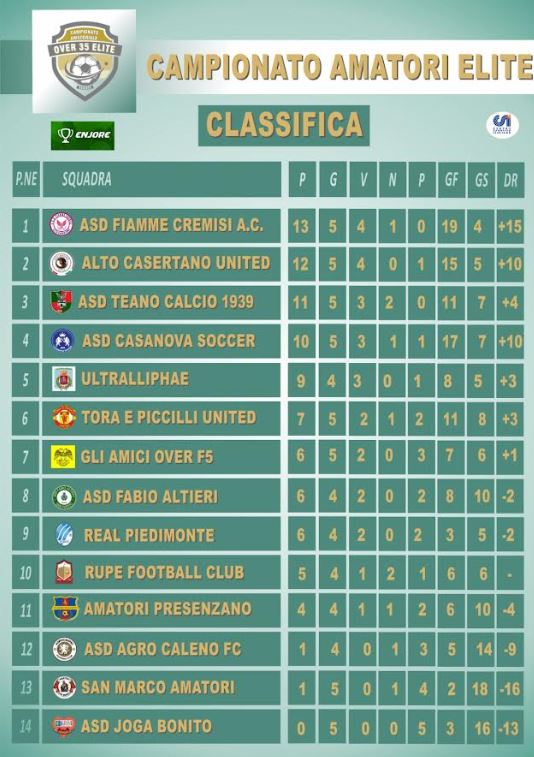Click the Amatori Presenzano striped crest
The height and width of the screenshot is (757, 534).
pyautogui.click(x=65, y=608)
